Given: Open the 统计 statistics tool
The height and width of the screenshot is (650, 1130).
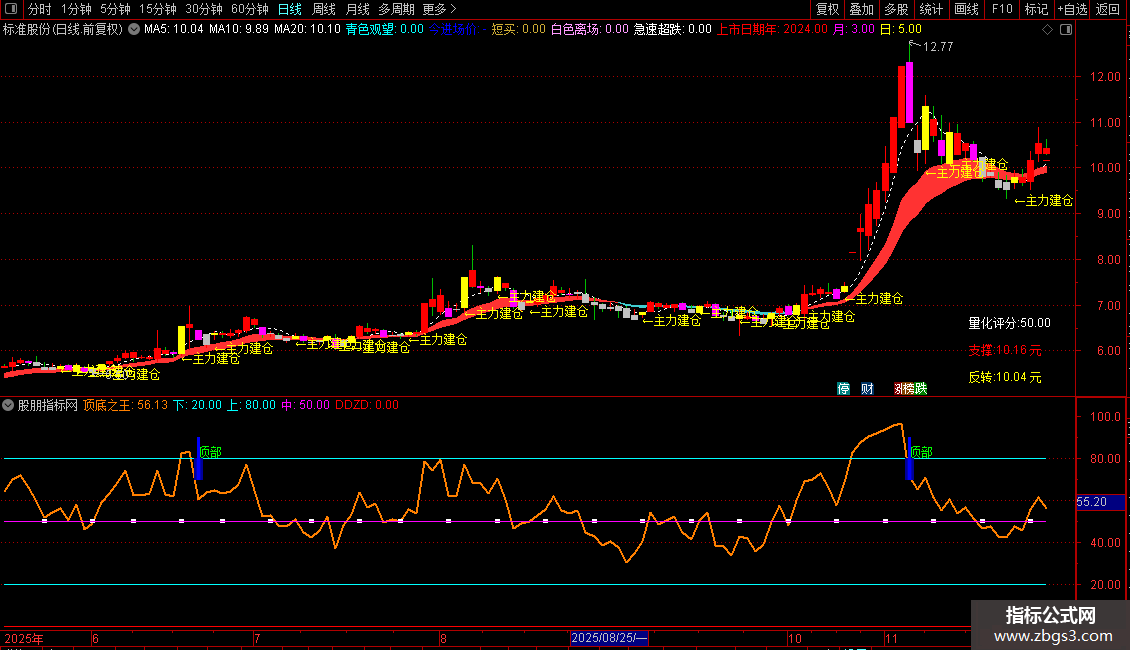Looking at the screenshot, I should 930,9.
